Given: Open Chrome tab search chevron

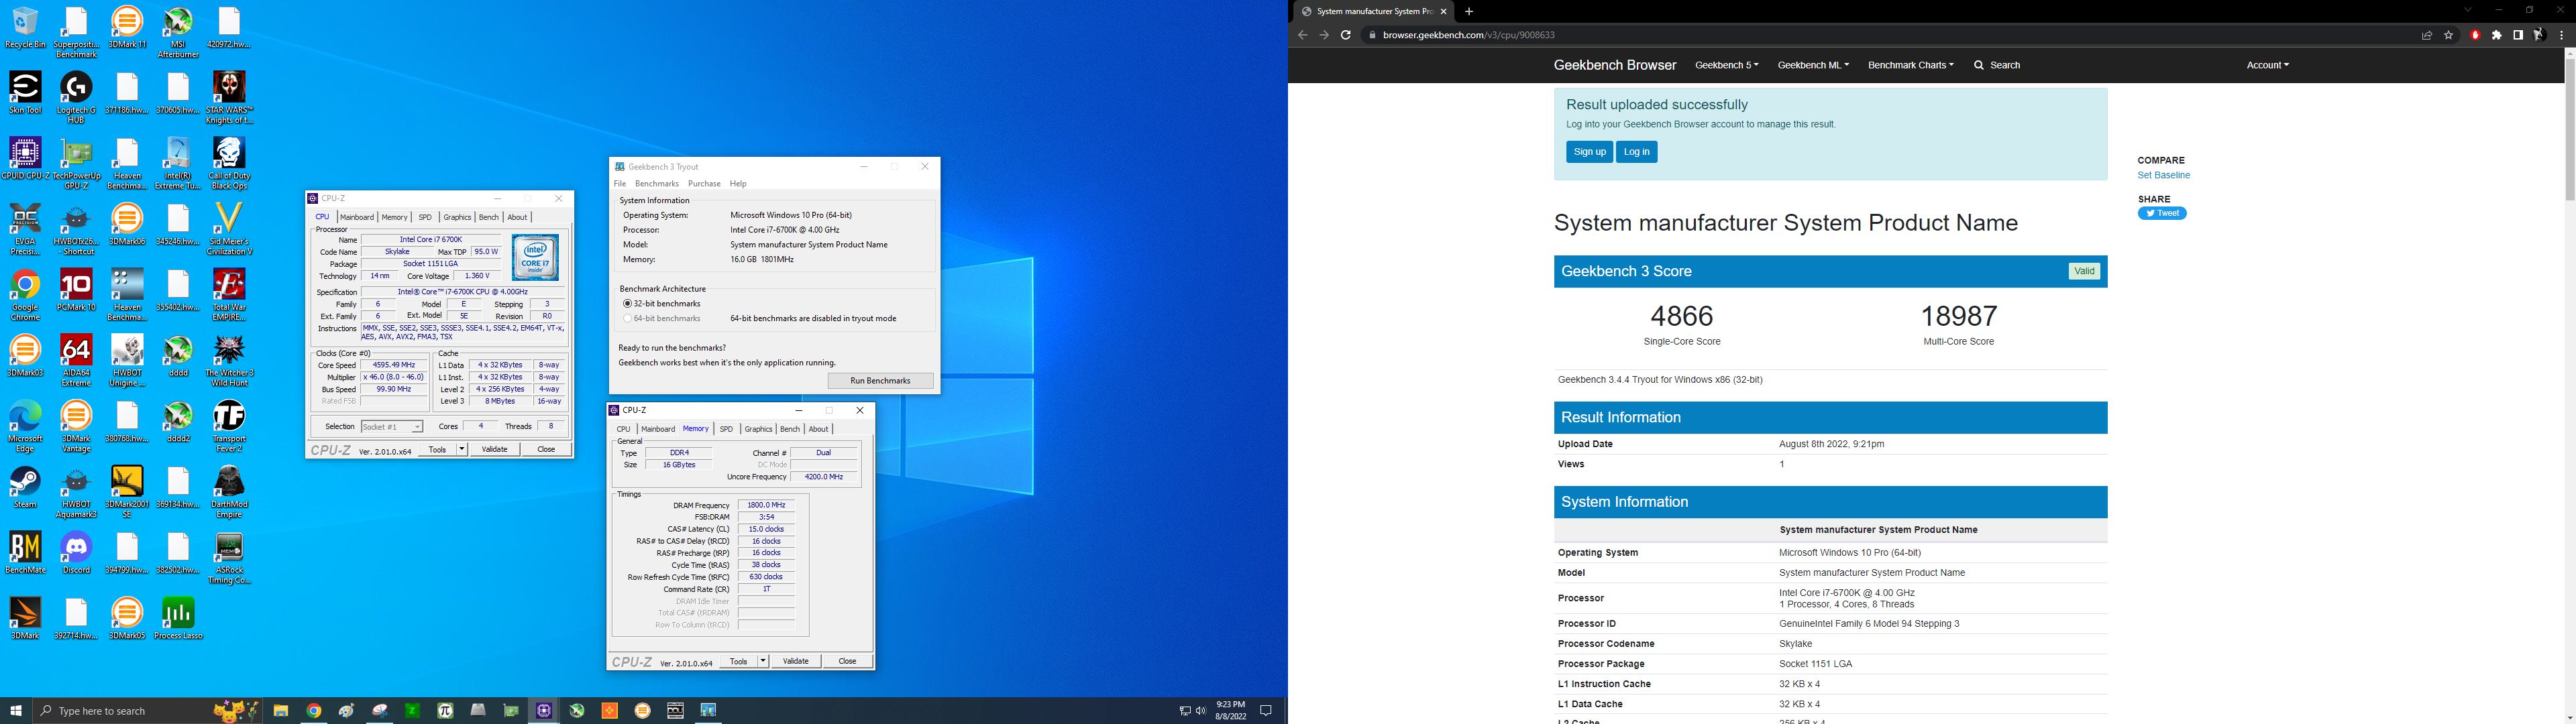Looking at the screenshot, I should coord(2468,11).
